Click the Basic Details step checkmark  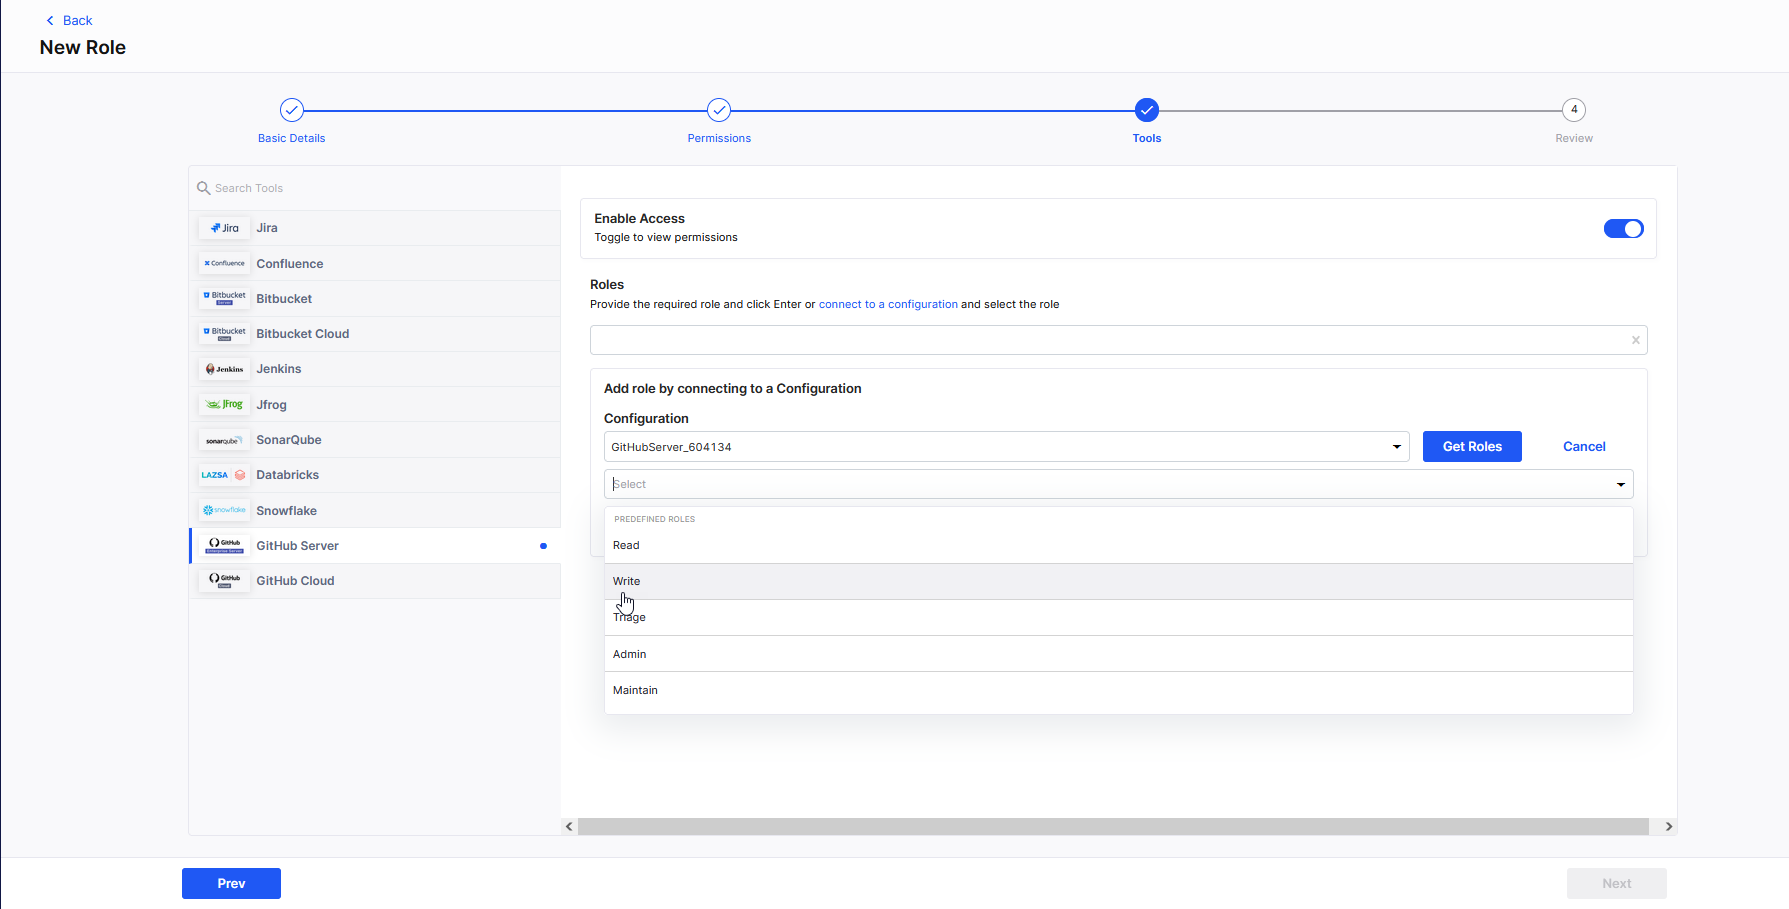(292, 110)
